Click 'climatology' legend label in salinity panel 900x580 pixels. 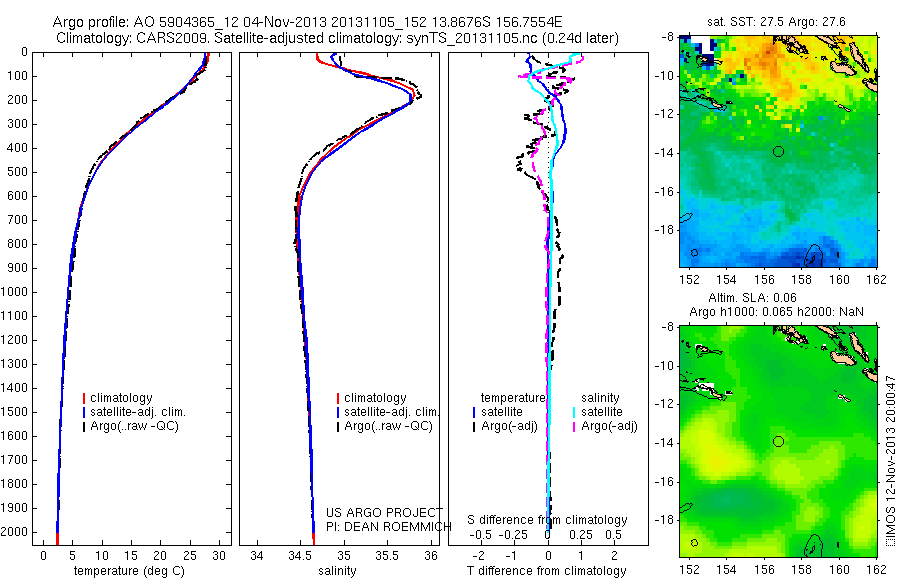click(x=375, y=398)
